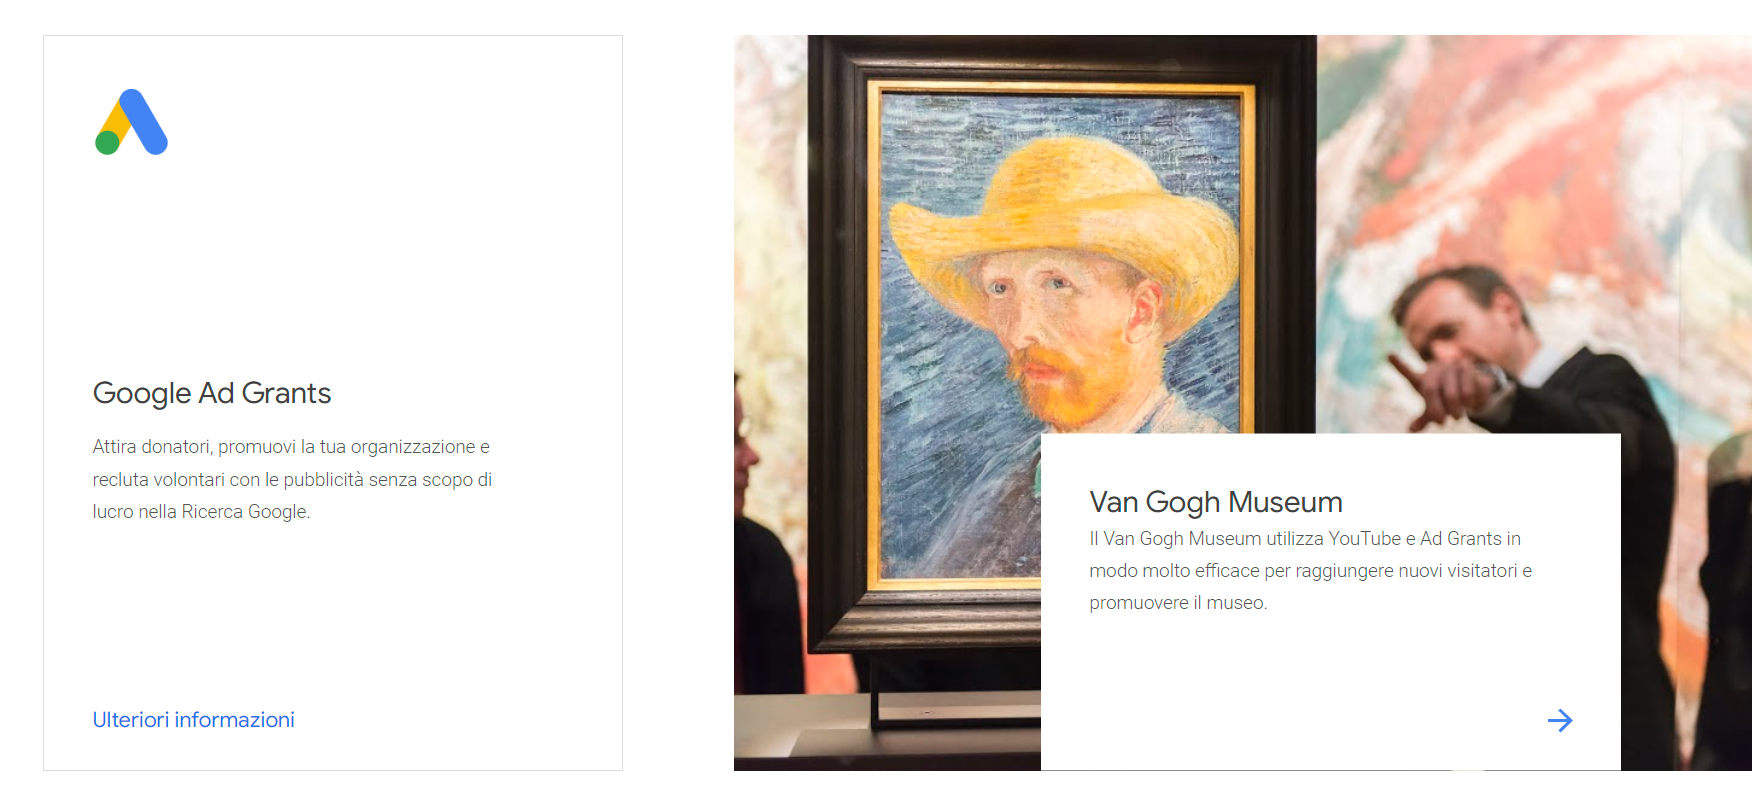
Task: Click the 'promuovere il museo.' text line
Action: tap(1178, 603)
